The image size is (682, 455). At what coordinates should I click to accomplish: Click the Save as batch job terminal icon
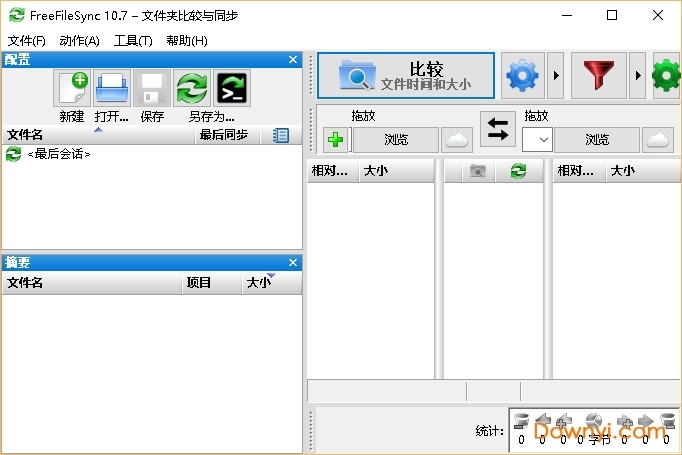(232, 88)
